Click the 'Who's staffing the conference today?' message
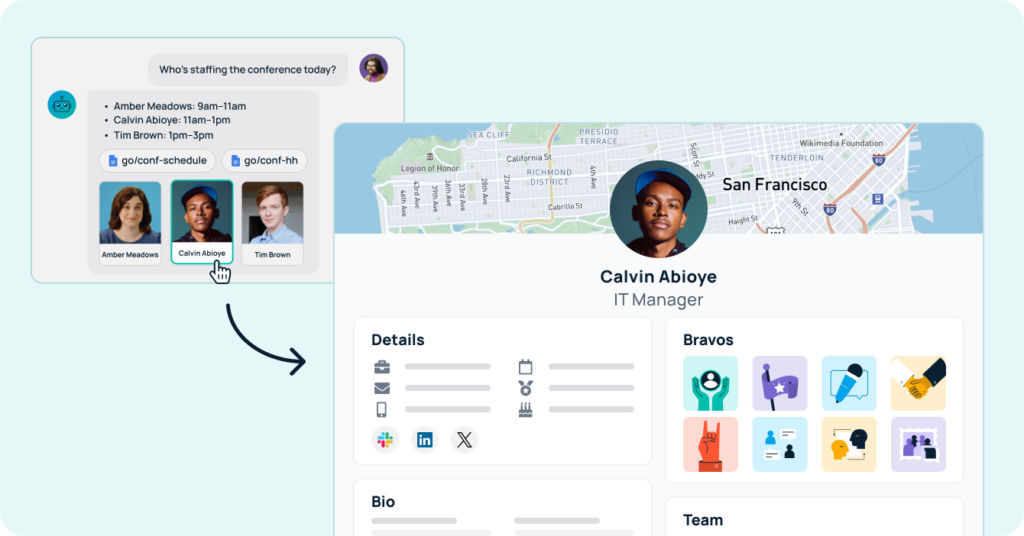 pyautogui.click(x=248, y=70)
